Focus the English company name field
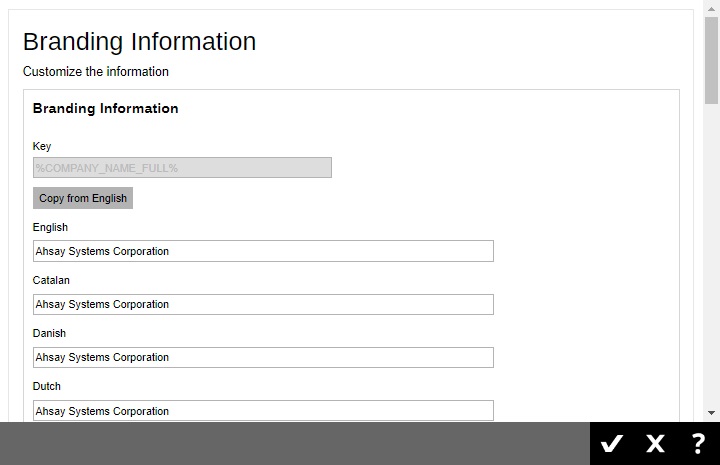This screenshot has width=720, height=465. point(263,251)
